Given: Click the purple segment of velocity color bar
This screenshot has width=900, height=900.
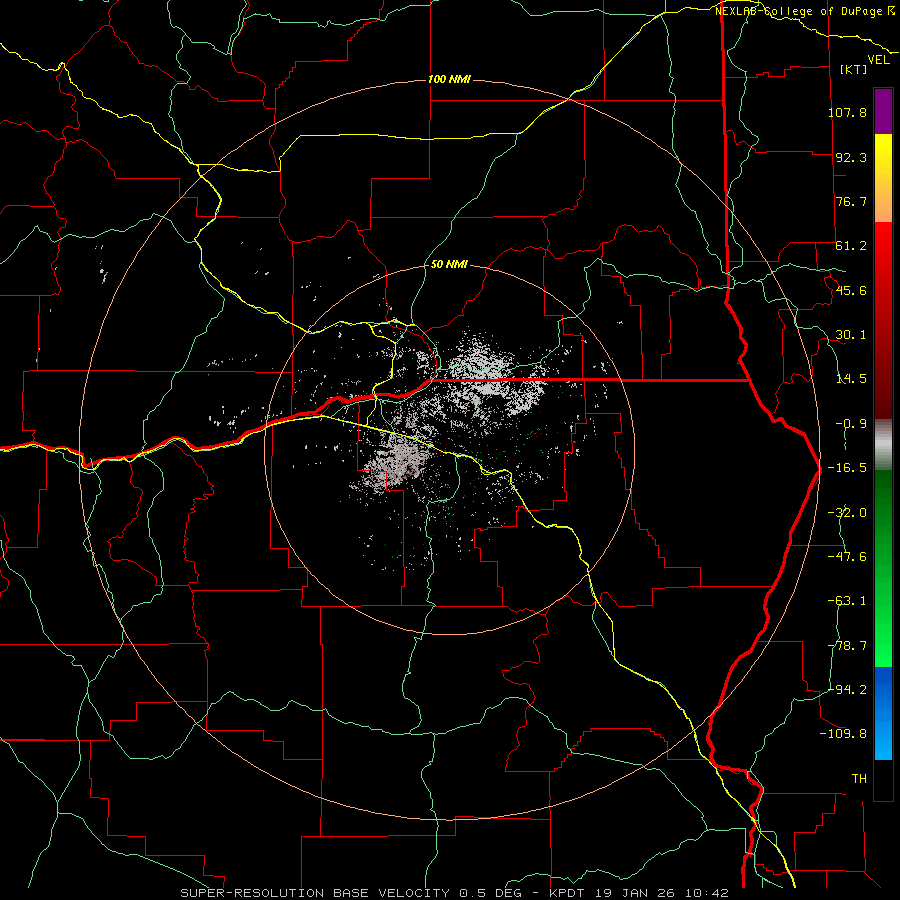Looking at the screenshot, I should (x=883, y=111).
